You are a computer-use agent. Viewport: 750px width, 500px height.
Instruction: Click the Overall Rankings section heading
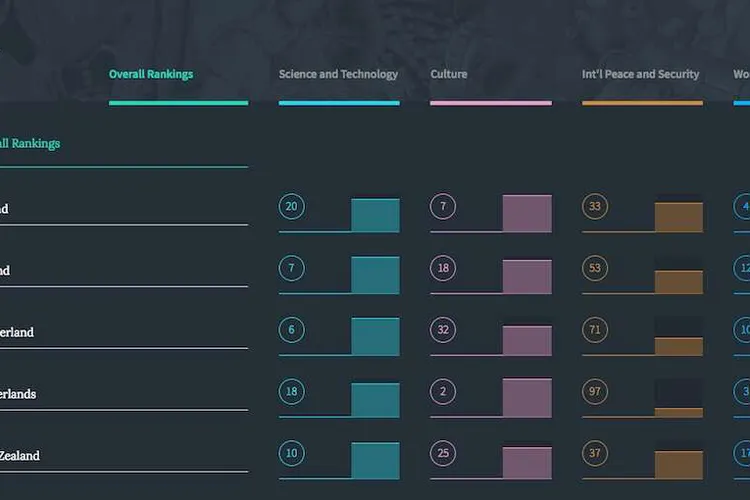pos(30,143)
